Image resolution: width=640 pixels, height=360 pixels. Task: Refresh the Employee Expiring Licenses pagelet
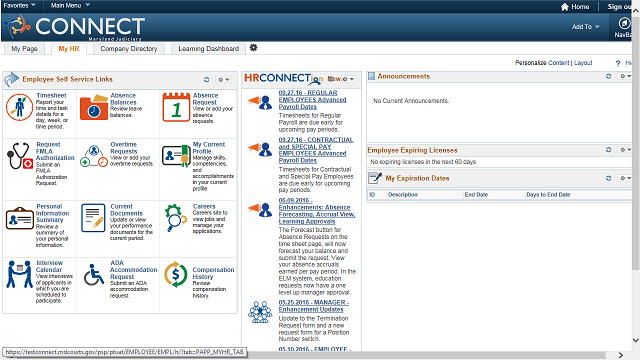tap(609, 150)
